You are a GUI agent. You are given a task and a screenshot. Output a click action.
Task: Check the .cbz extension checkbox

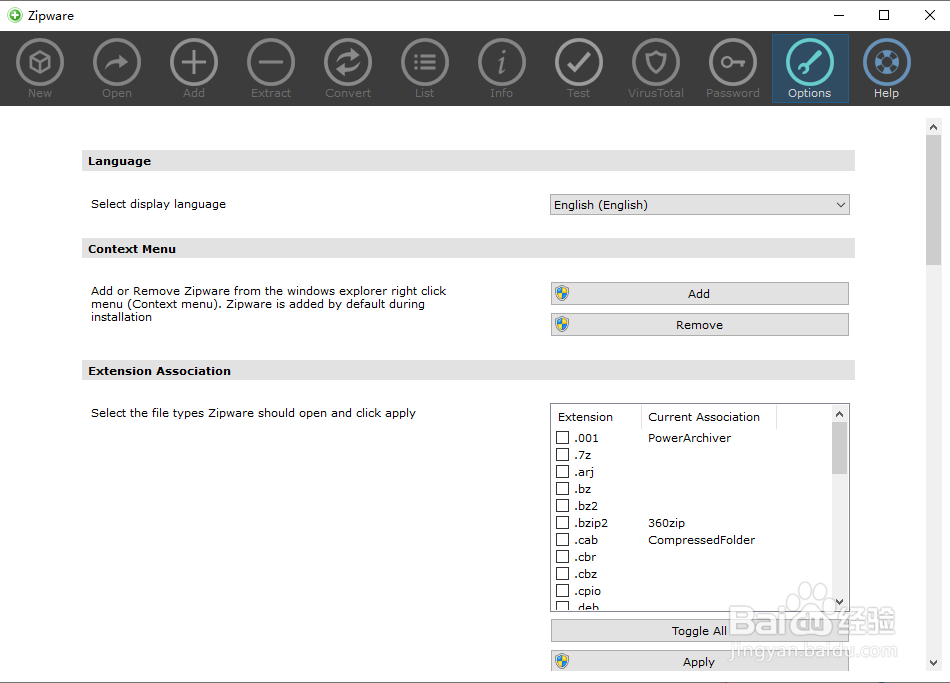563,573
